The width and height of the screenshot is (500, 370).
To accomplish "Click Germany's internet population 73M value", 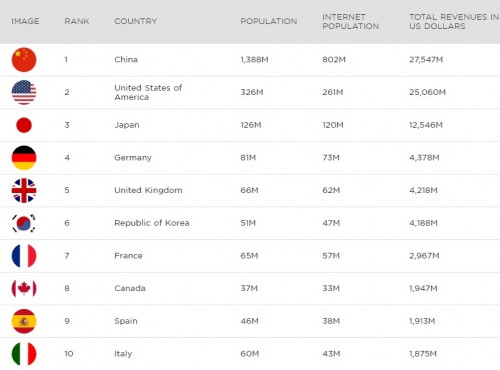I will click(x=331, y=158).
